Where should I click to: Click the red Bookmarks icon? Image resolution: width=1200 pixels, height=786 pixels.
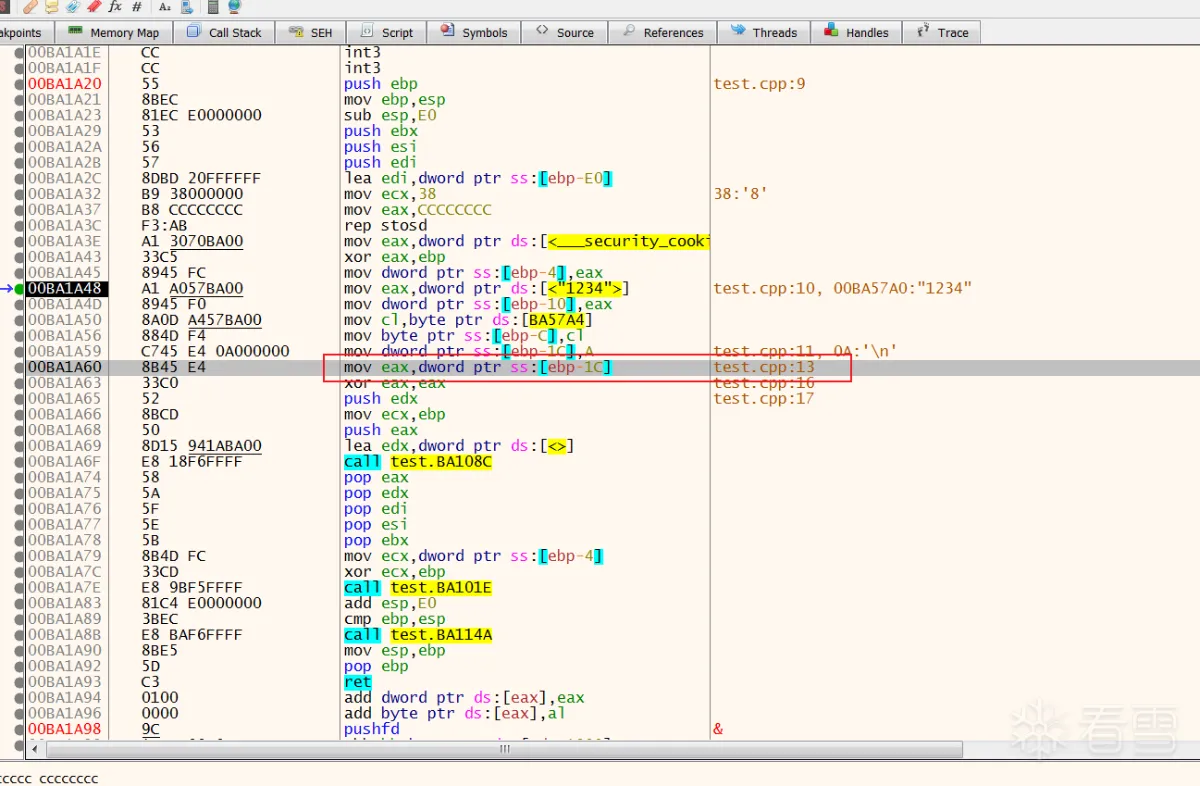(94, 6)
